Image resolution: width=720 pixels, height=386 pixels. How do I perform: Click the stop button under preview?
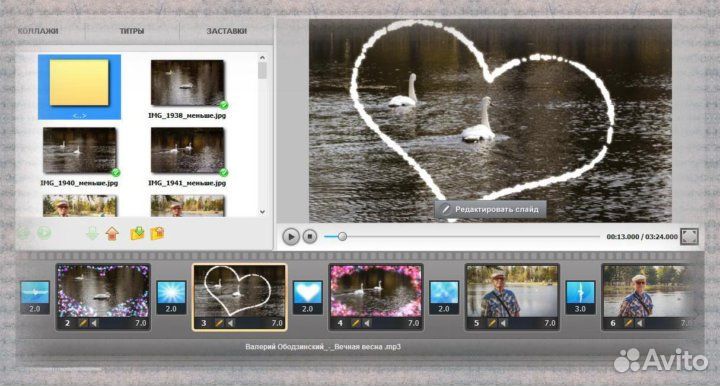tap(310, 236)
